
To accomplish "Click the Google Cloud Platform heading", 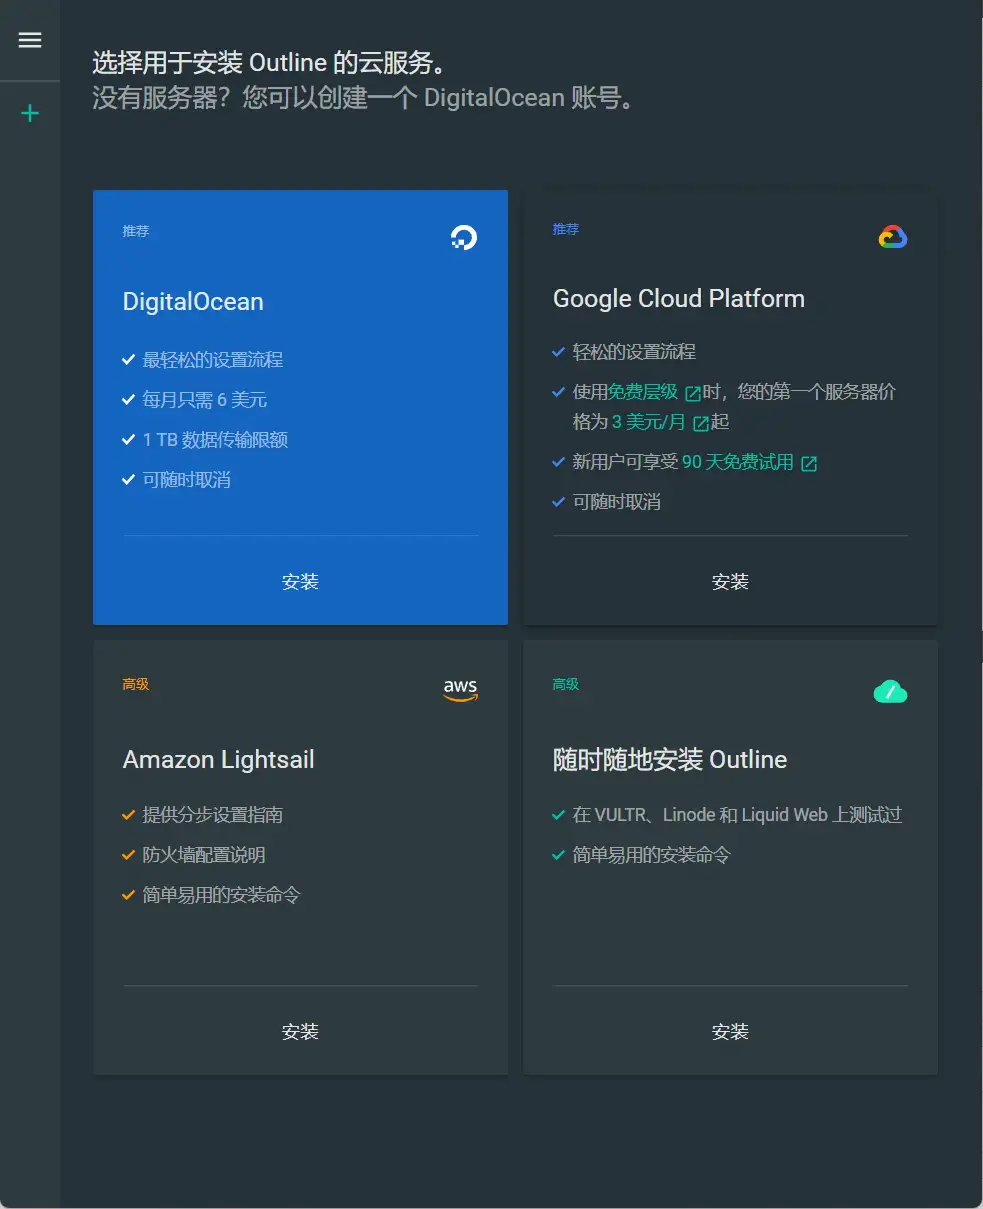I will 678,299.
